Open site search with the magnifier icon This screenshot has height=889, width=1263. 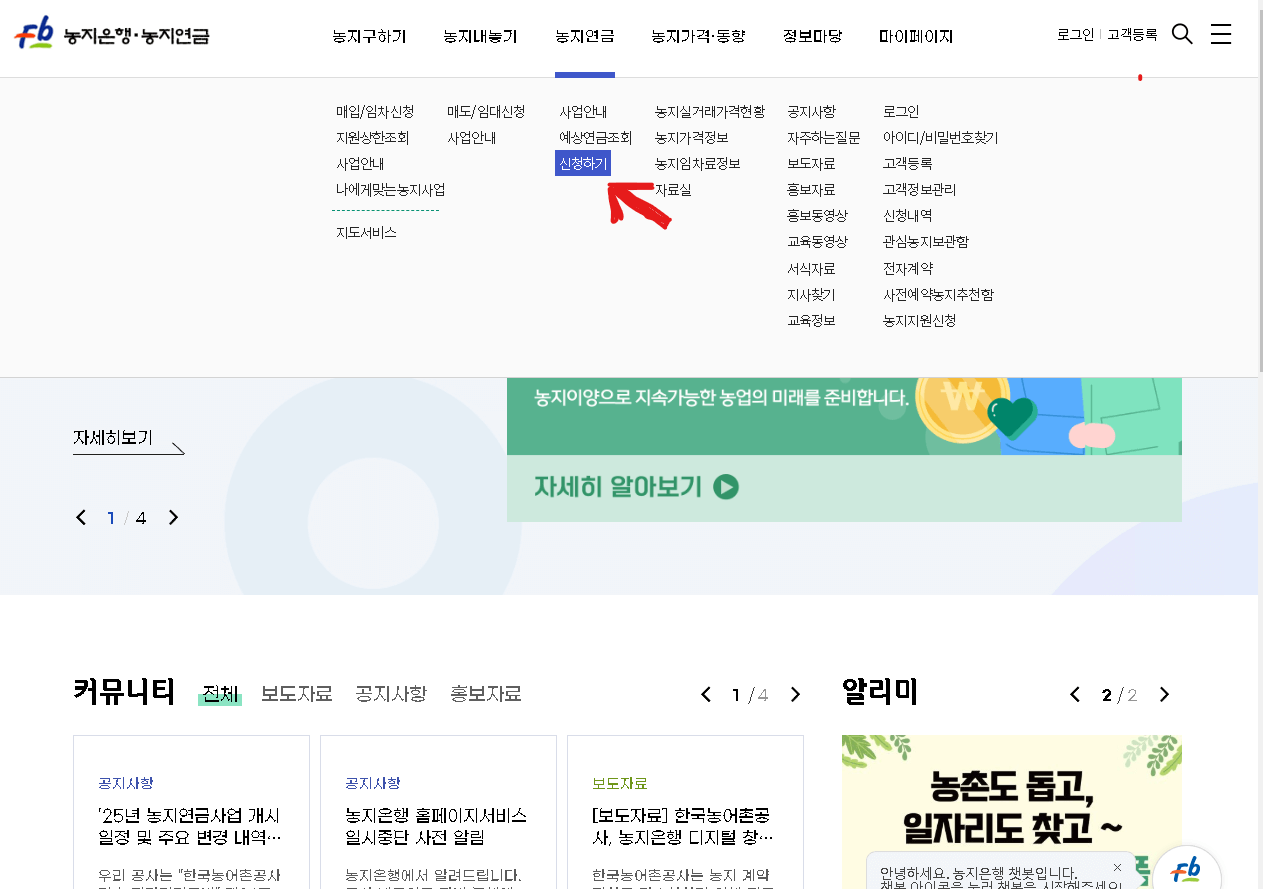1182,33
